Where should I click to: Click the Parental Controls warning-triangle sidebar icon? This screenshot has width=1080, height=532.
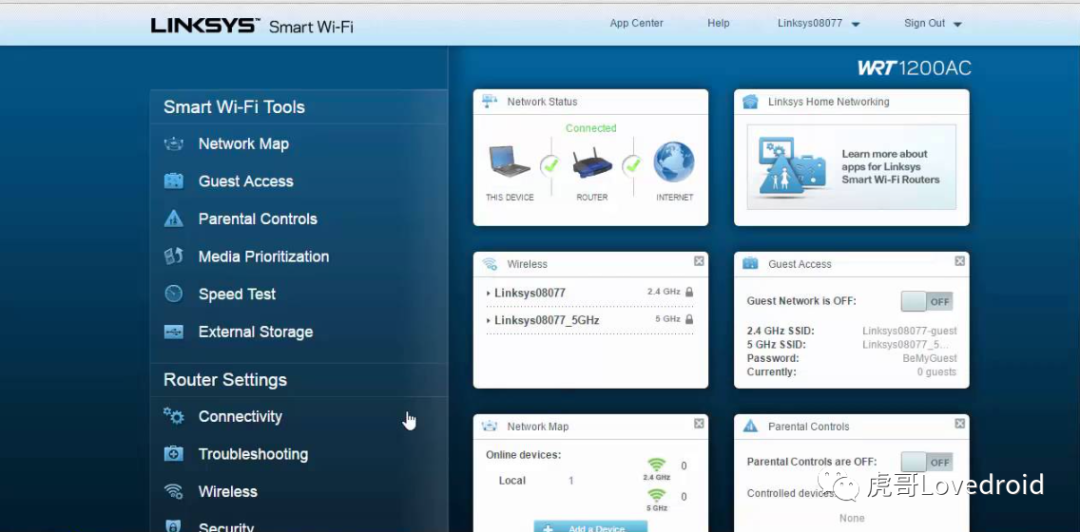point(173,219)
